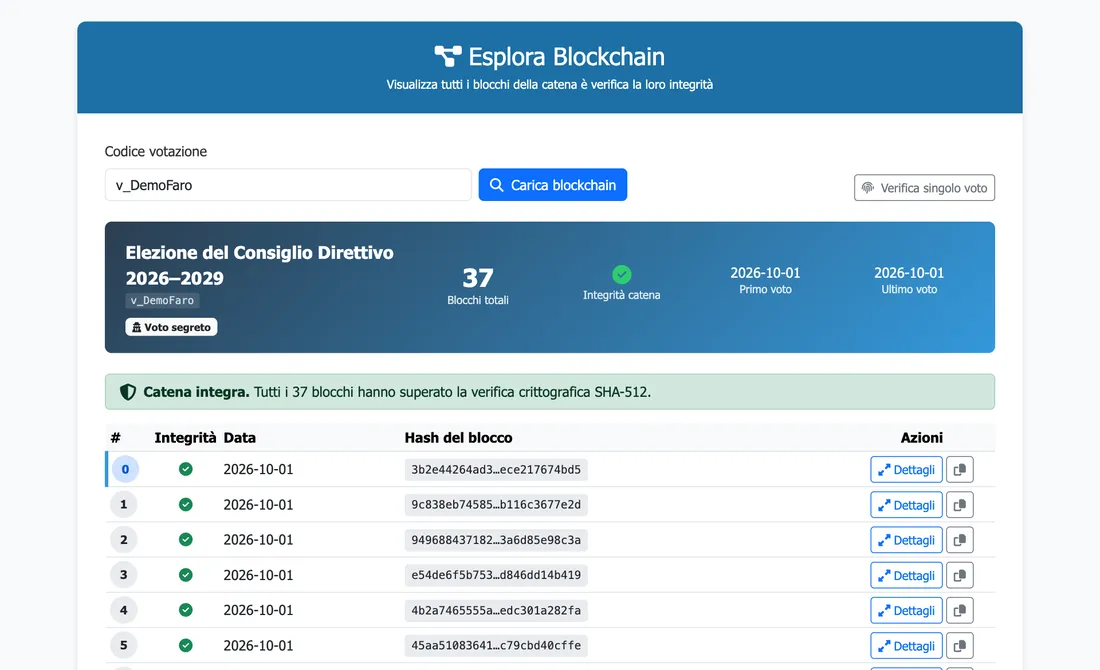This screenshot has height=670, width=1100.
Task: Click the Hash del blocco column header
Action: [458, 438]
